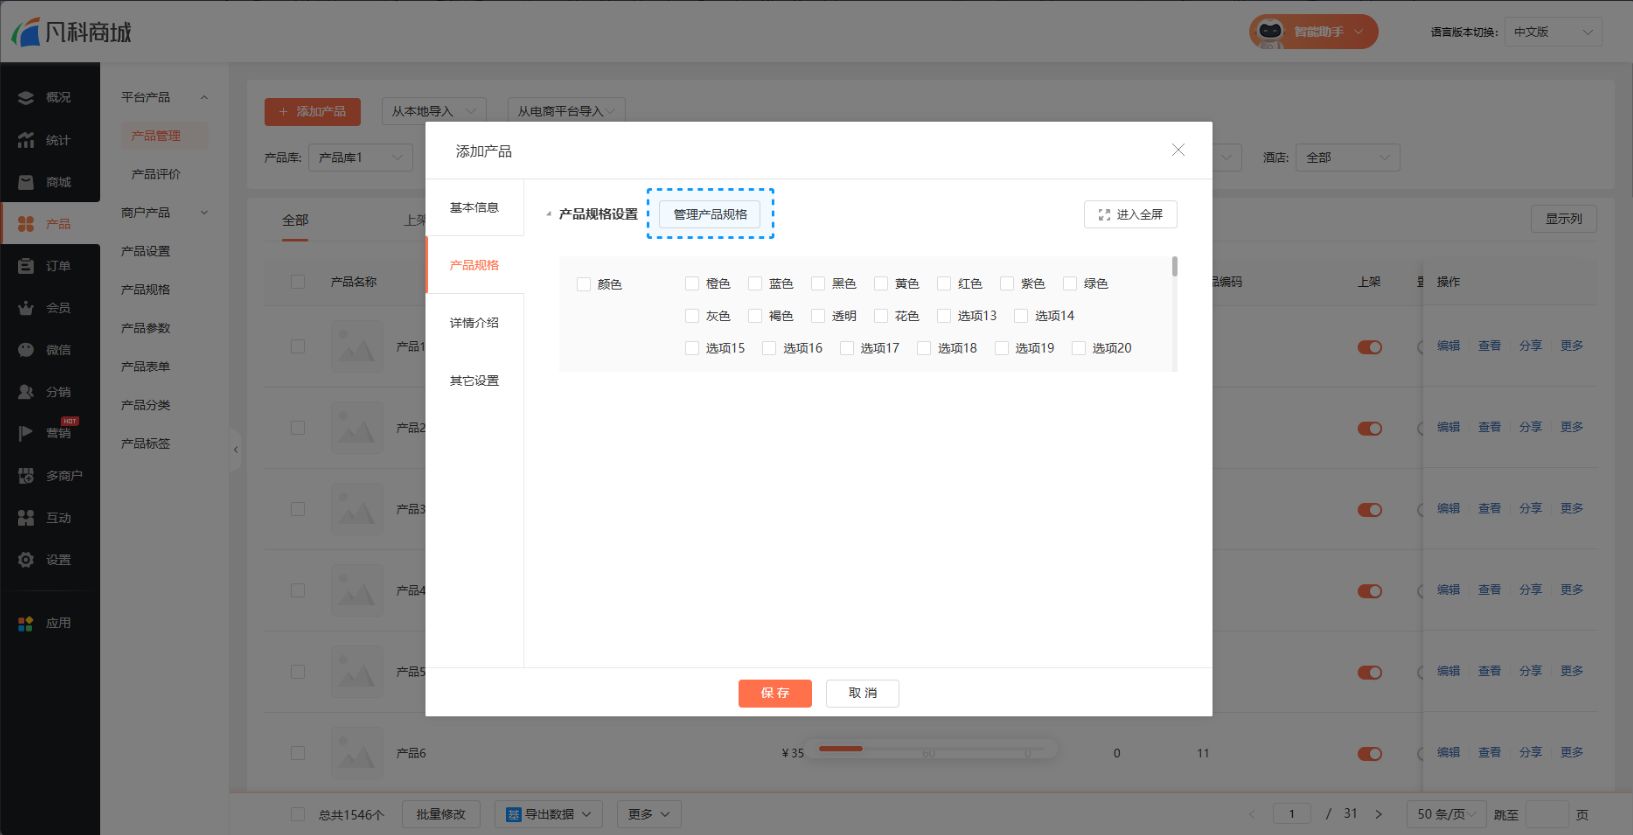Open 产品库1 library dropdown

360,157
